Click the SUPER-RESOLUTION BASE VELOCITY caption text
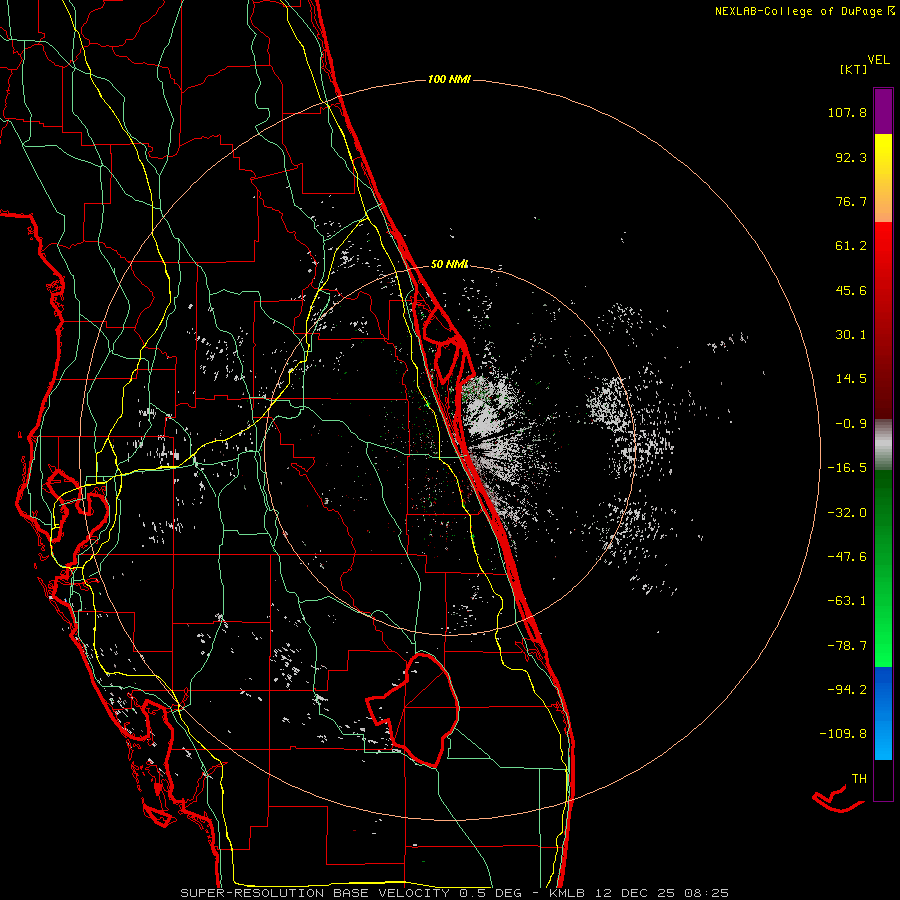The height and width of the screenshot is (900, 900). (x=315, y=893)
